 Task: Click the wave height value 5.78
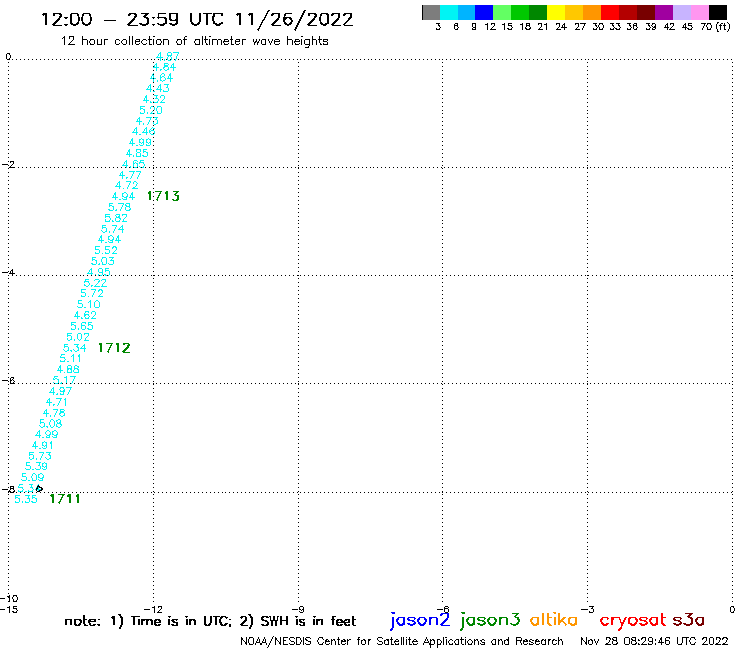point(120,207)
